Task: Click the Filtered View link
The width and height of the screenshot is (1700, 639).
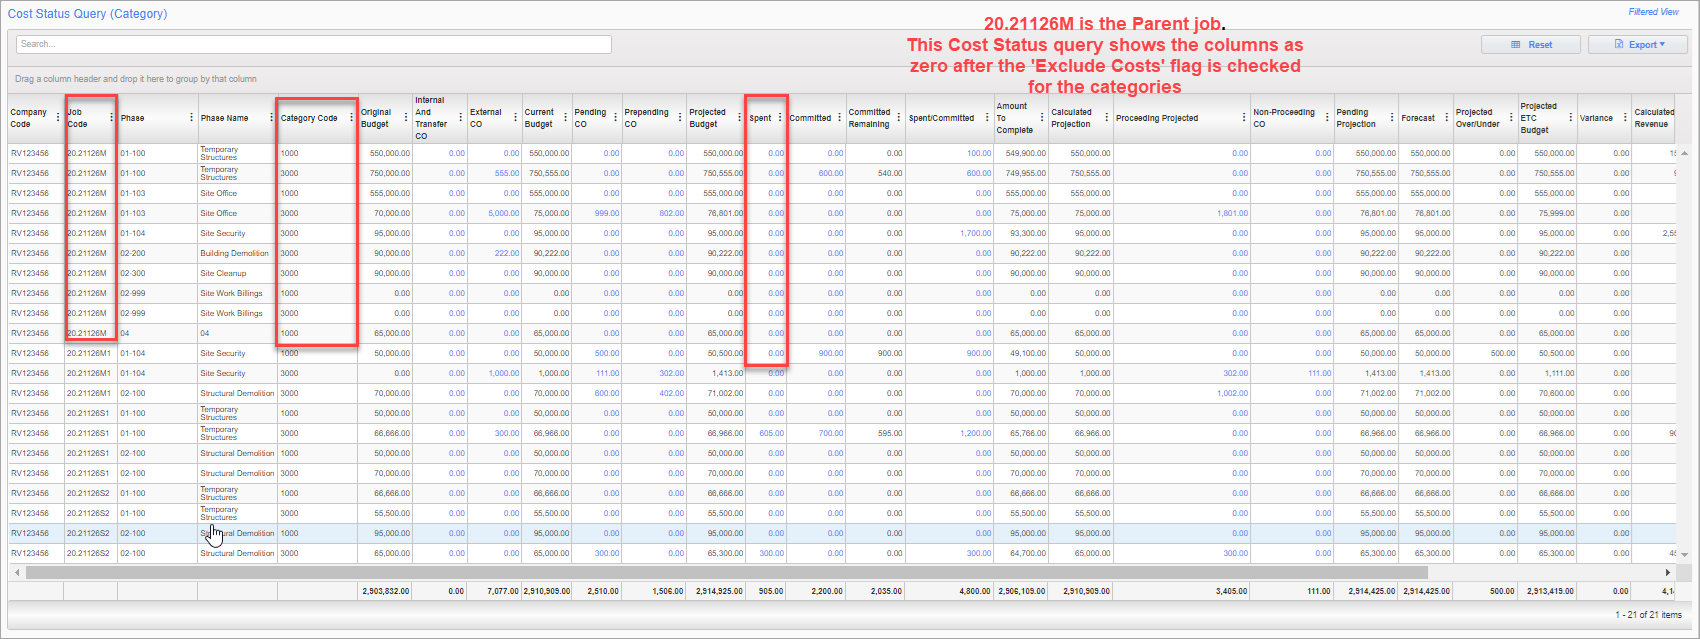Action: pos(1653,12)
